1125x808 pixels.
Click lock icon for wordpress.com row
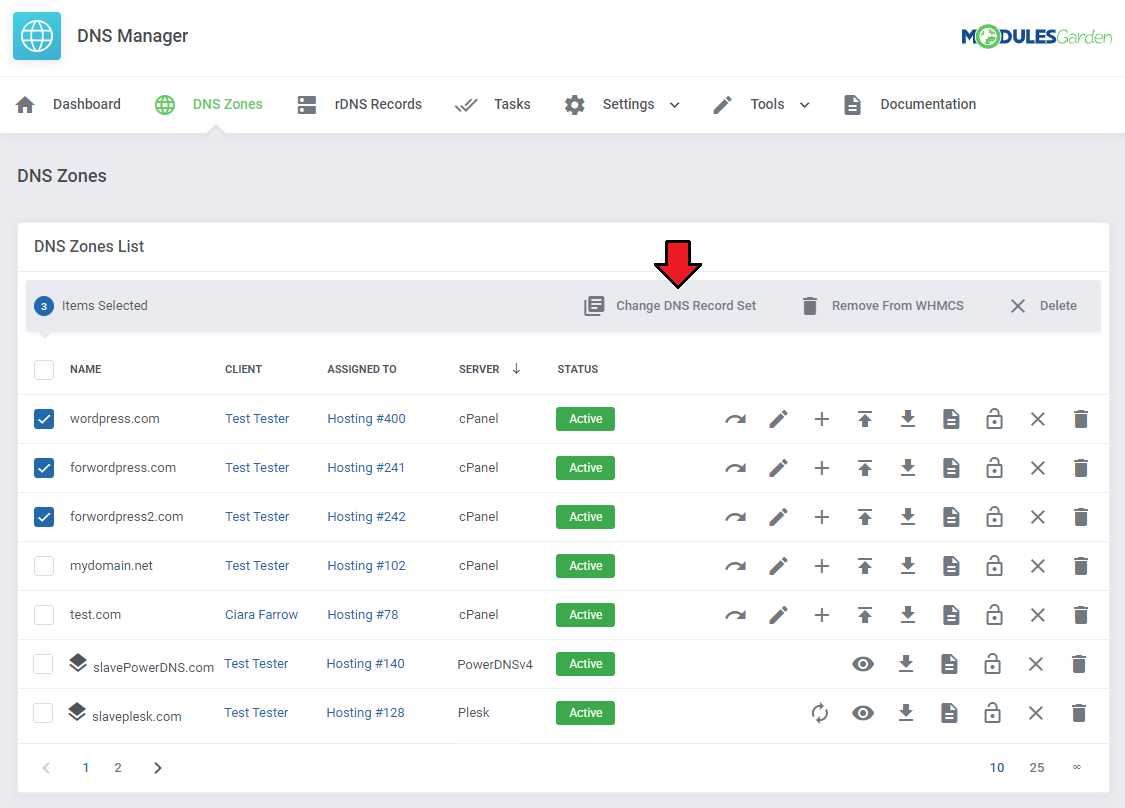tap(994, 419)
